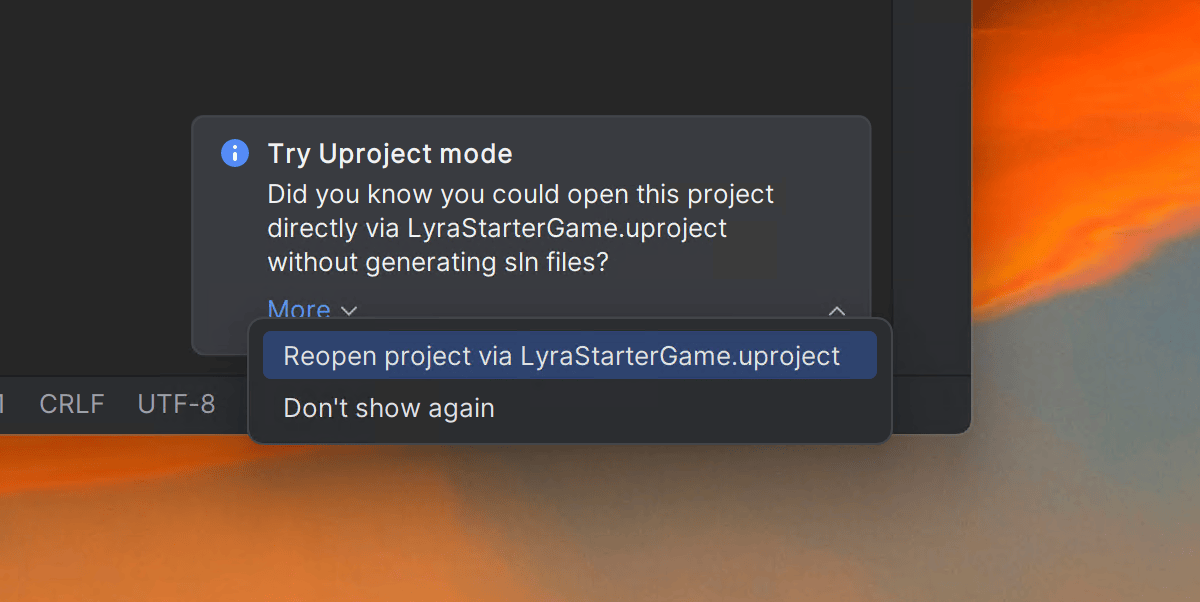The image size is (1200, 602).
Task: Open the More actions link
Action: coord(299,309)
